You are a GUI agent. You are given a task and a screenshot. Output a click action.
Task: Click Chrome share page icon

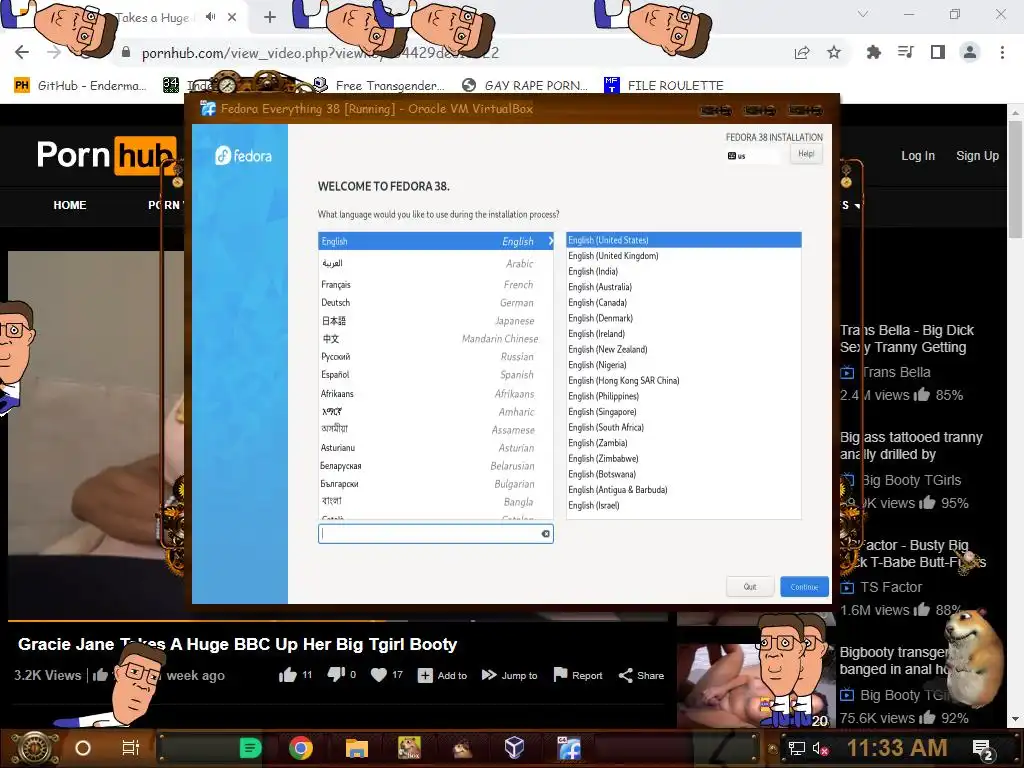(x=802, y=52)
